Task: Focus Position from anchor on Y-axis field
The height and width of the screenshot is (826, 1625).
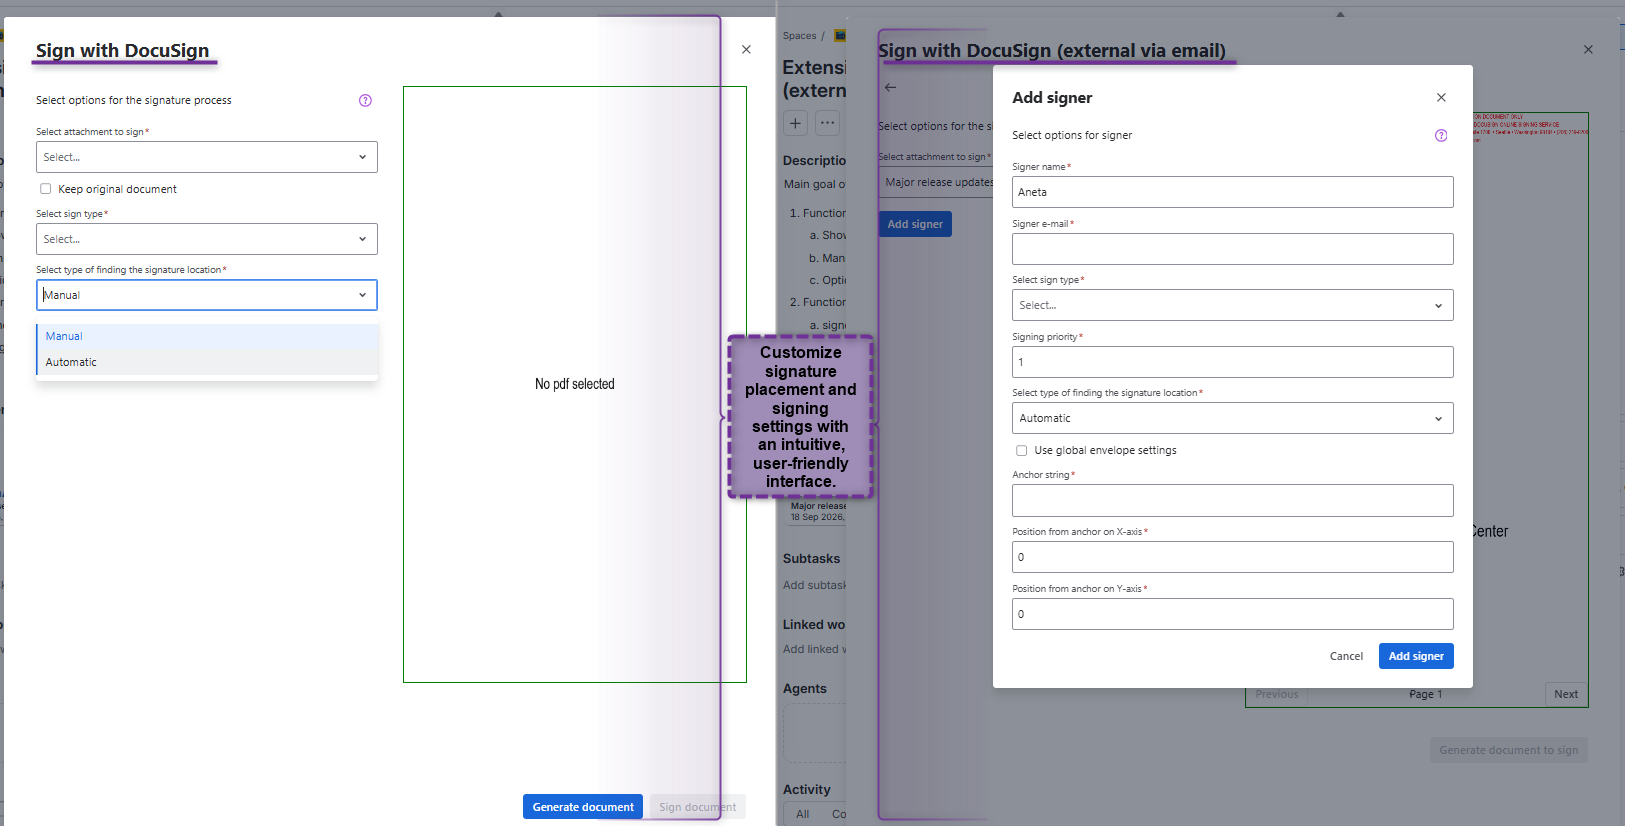Action: [1232, 614]
